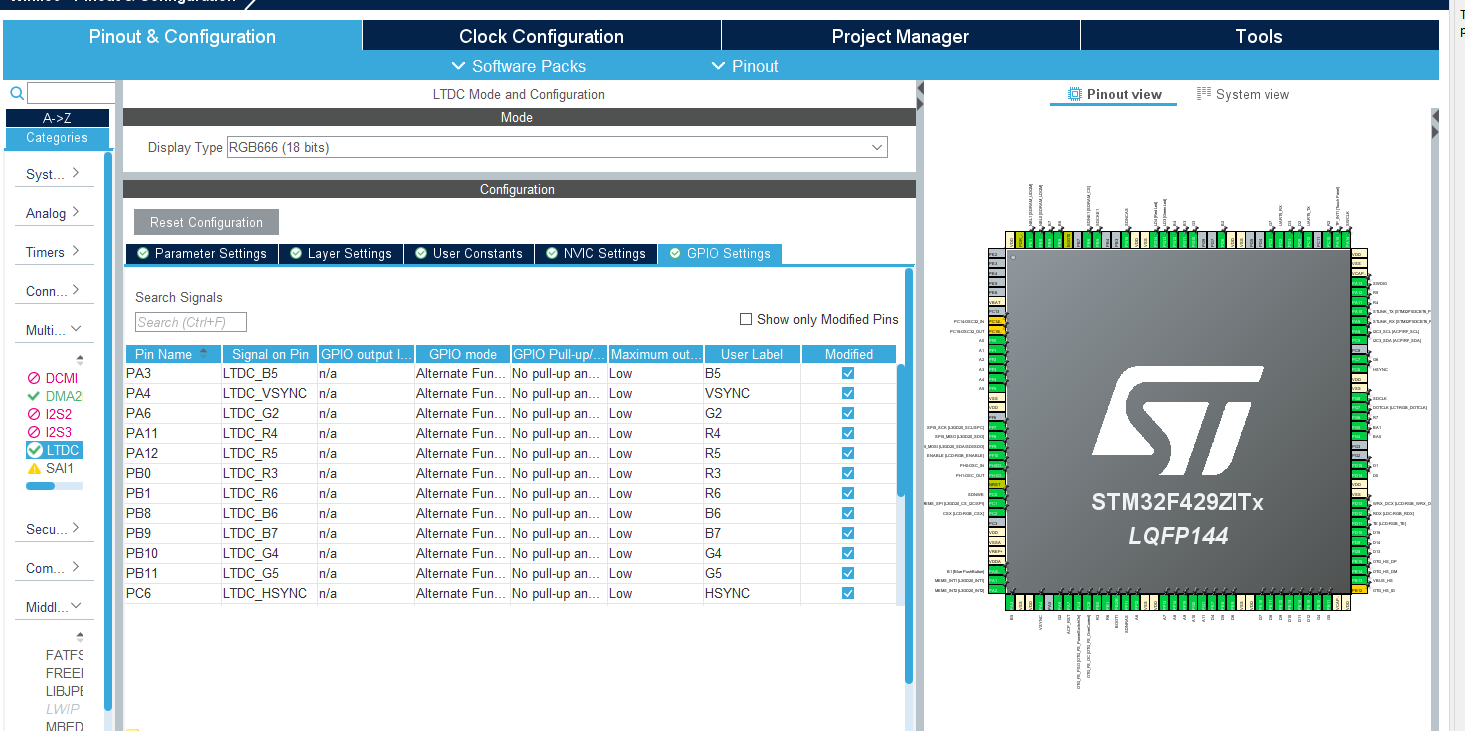This screenshot has width=1465, height=731.
Task: Open the Tools tab
Action: (x=1258, y=36)
